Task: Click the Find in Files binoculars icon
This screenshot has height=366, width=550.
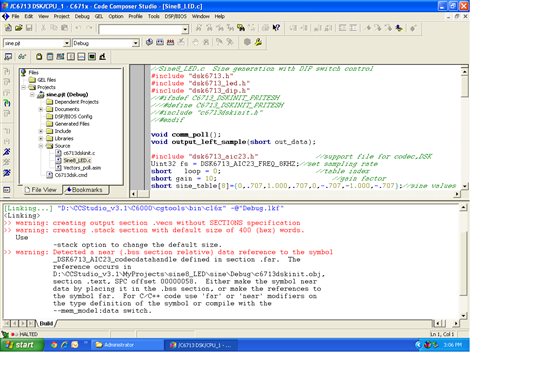Action: coord(241,28)
